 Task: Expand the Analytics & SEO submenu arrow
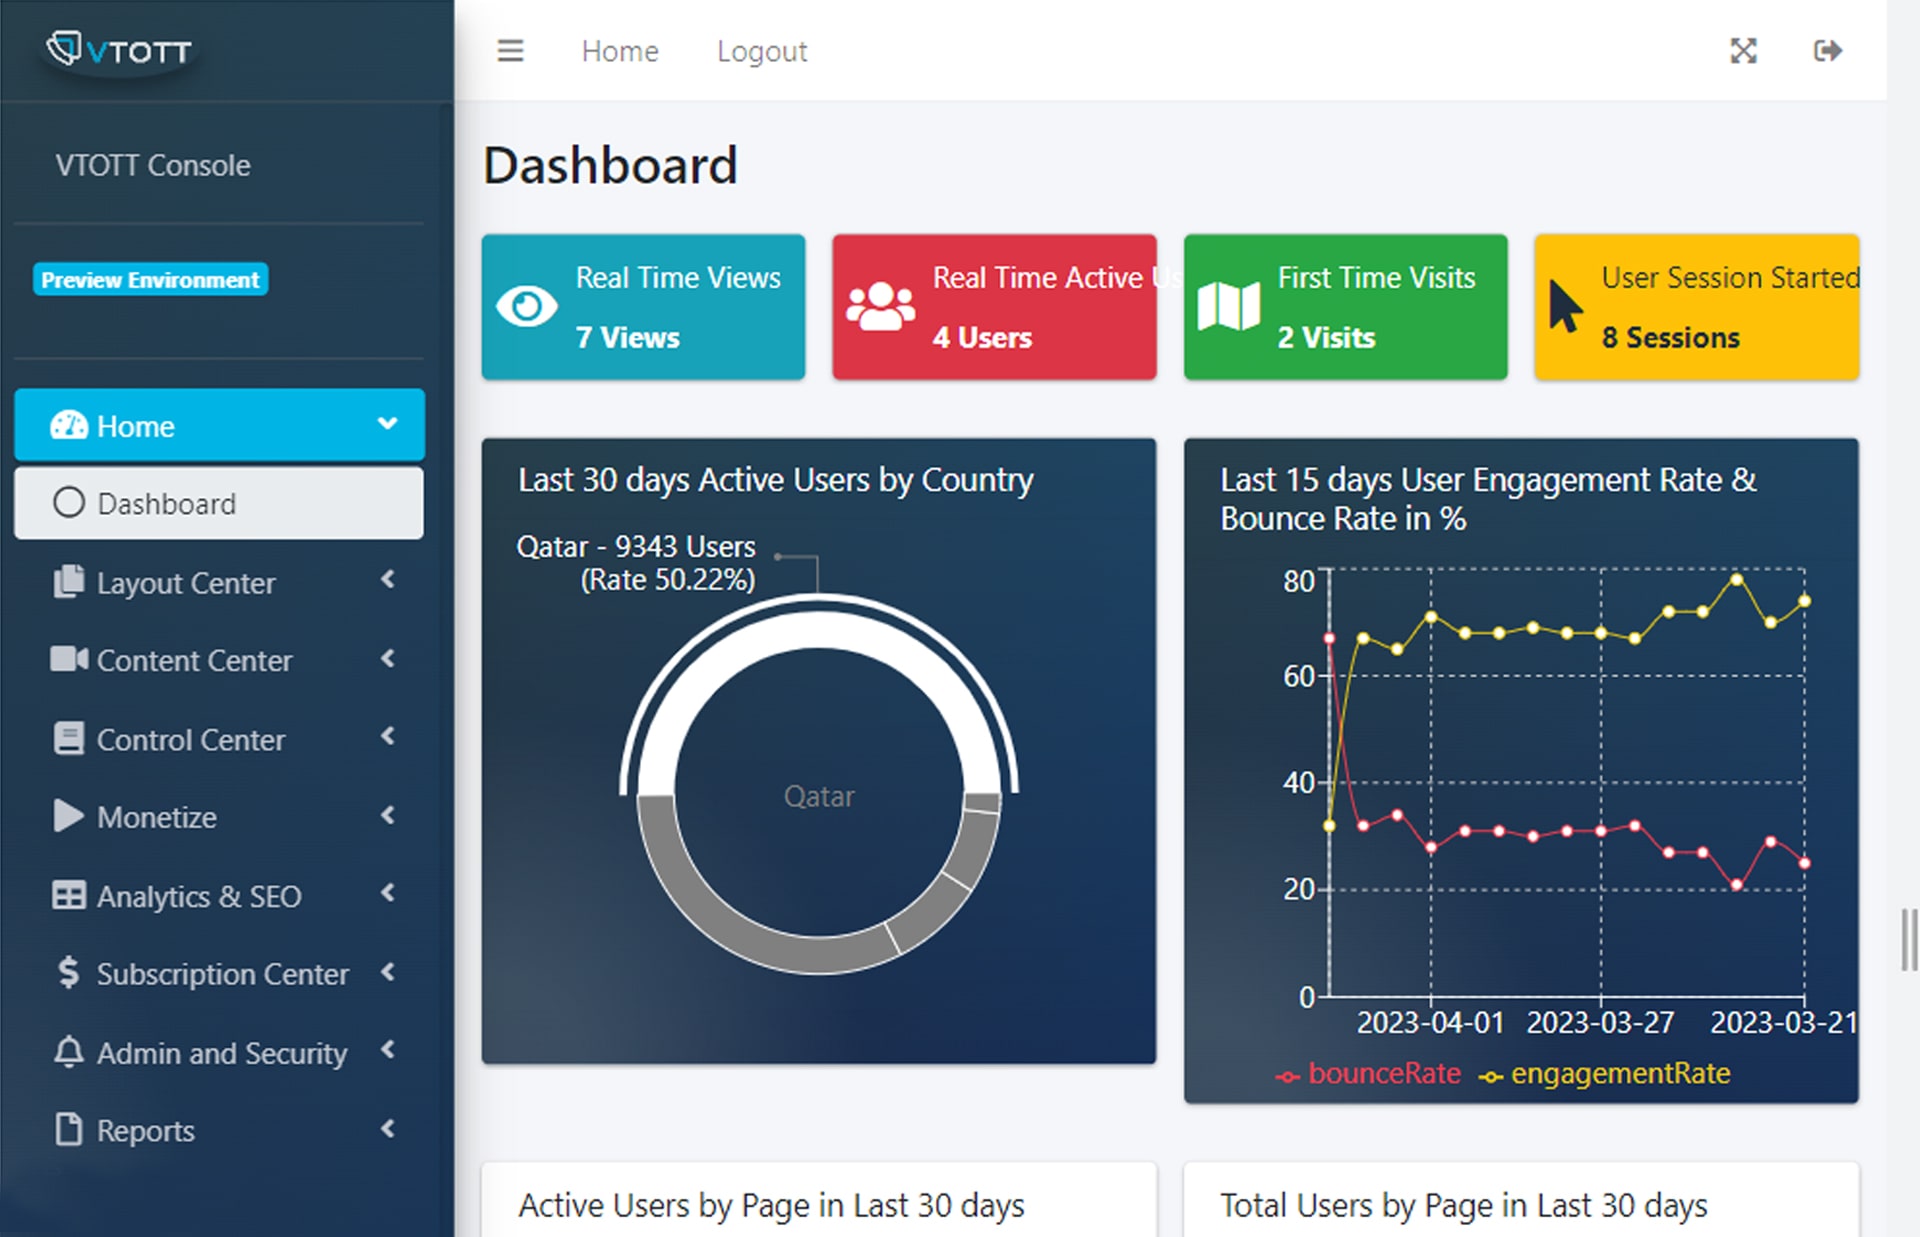(x=388, y=893)
